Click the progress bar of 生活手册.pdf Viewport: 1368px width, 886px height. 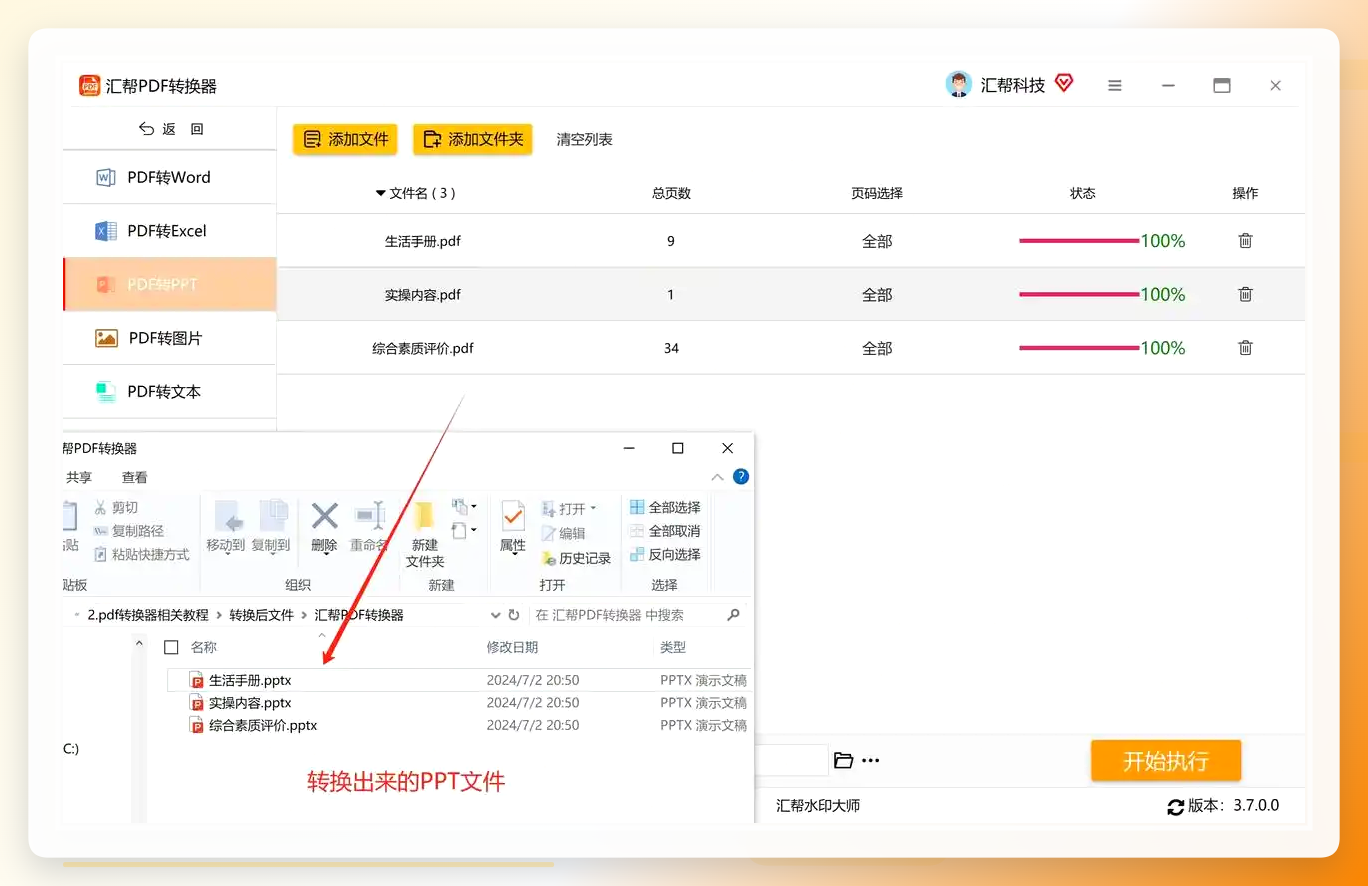(x=1079, y=241)
